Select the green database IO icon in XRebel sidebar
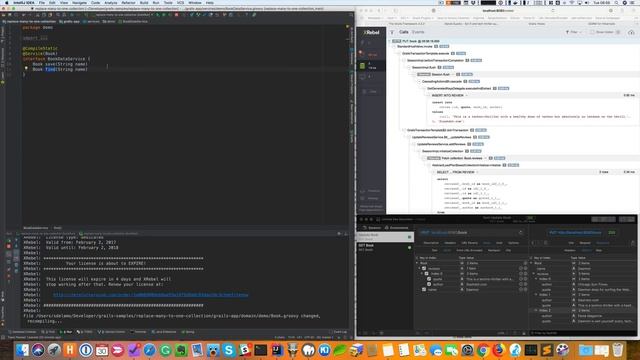 pyautogui.click(x=362, y=66)
